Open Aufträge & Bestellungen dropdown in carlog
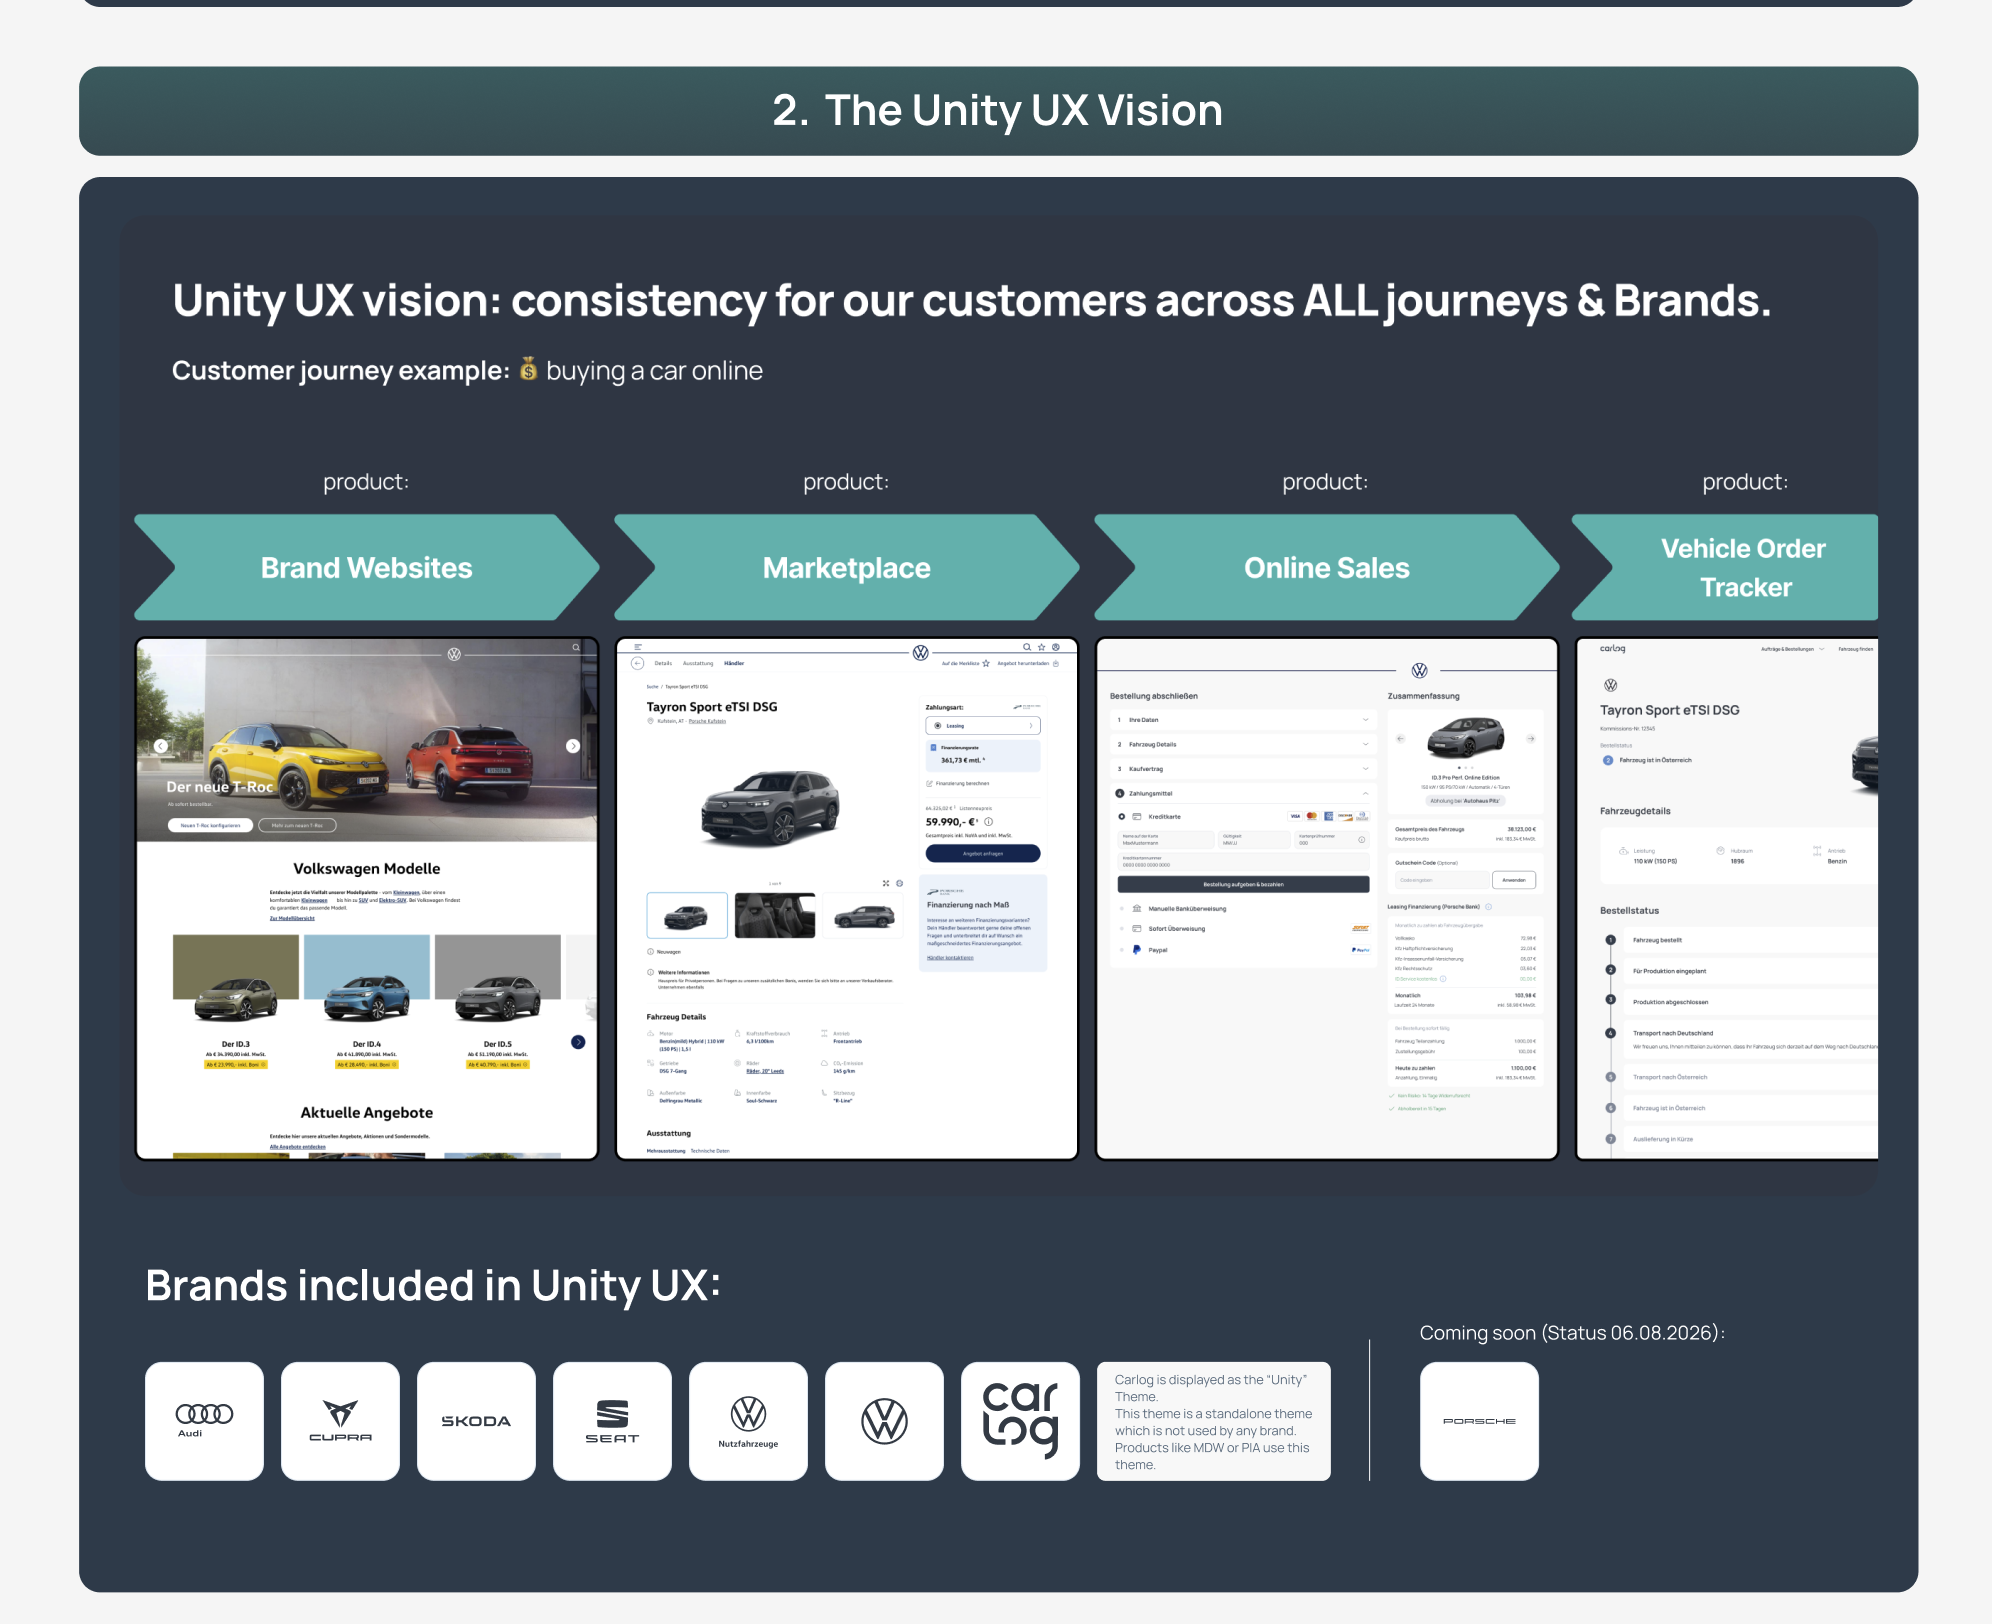 pos(1793,649)
